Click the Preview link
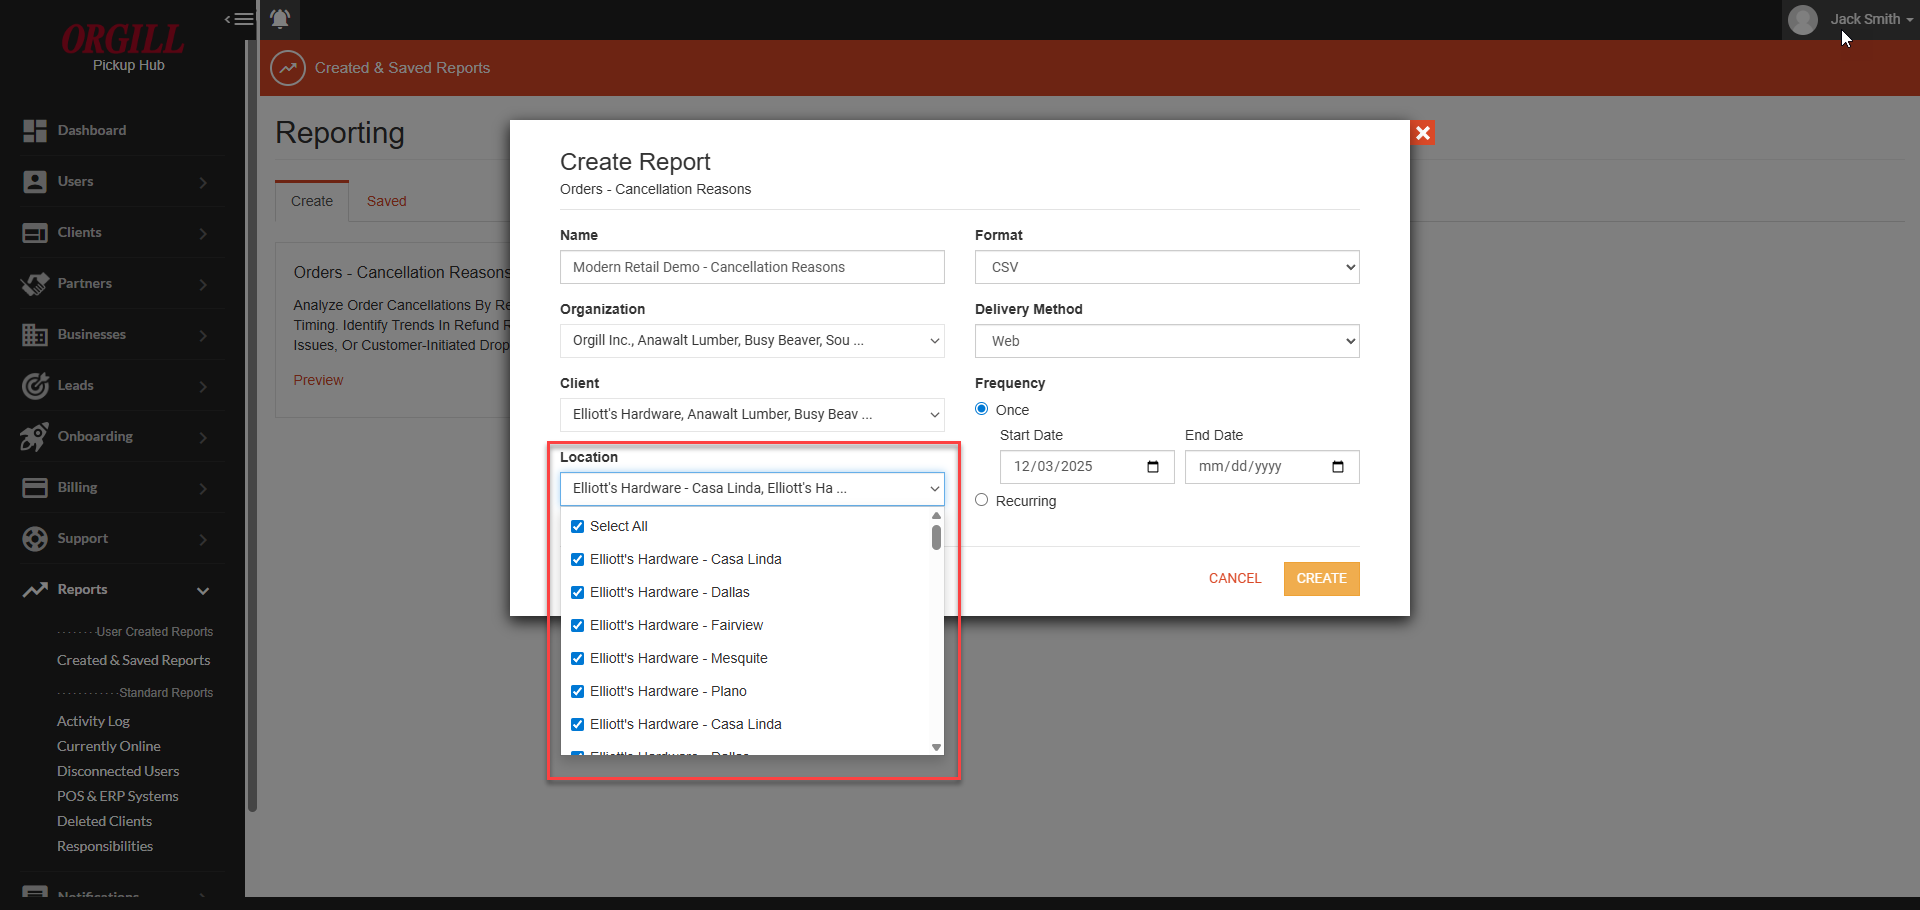 318,380
